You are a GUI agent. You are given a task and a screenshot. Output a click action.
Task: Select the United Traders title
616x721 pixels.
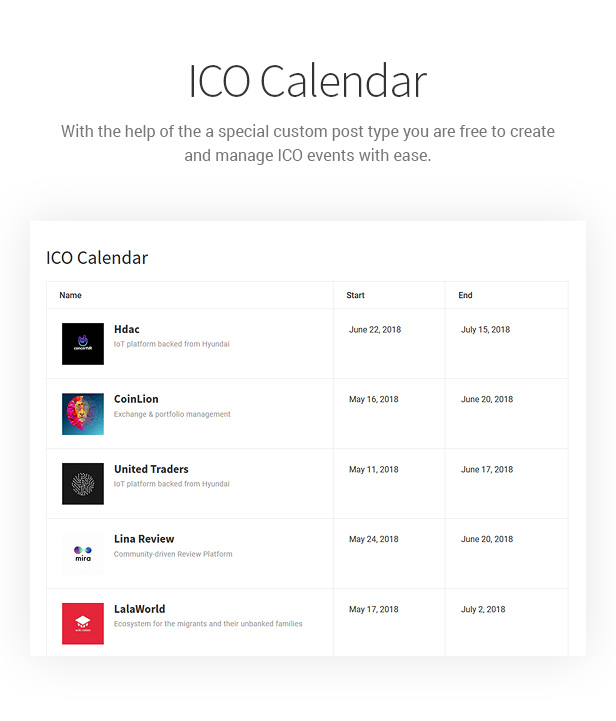tap(151, 469)
